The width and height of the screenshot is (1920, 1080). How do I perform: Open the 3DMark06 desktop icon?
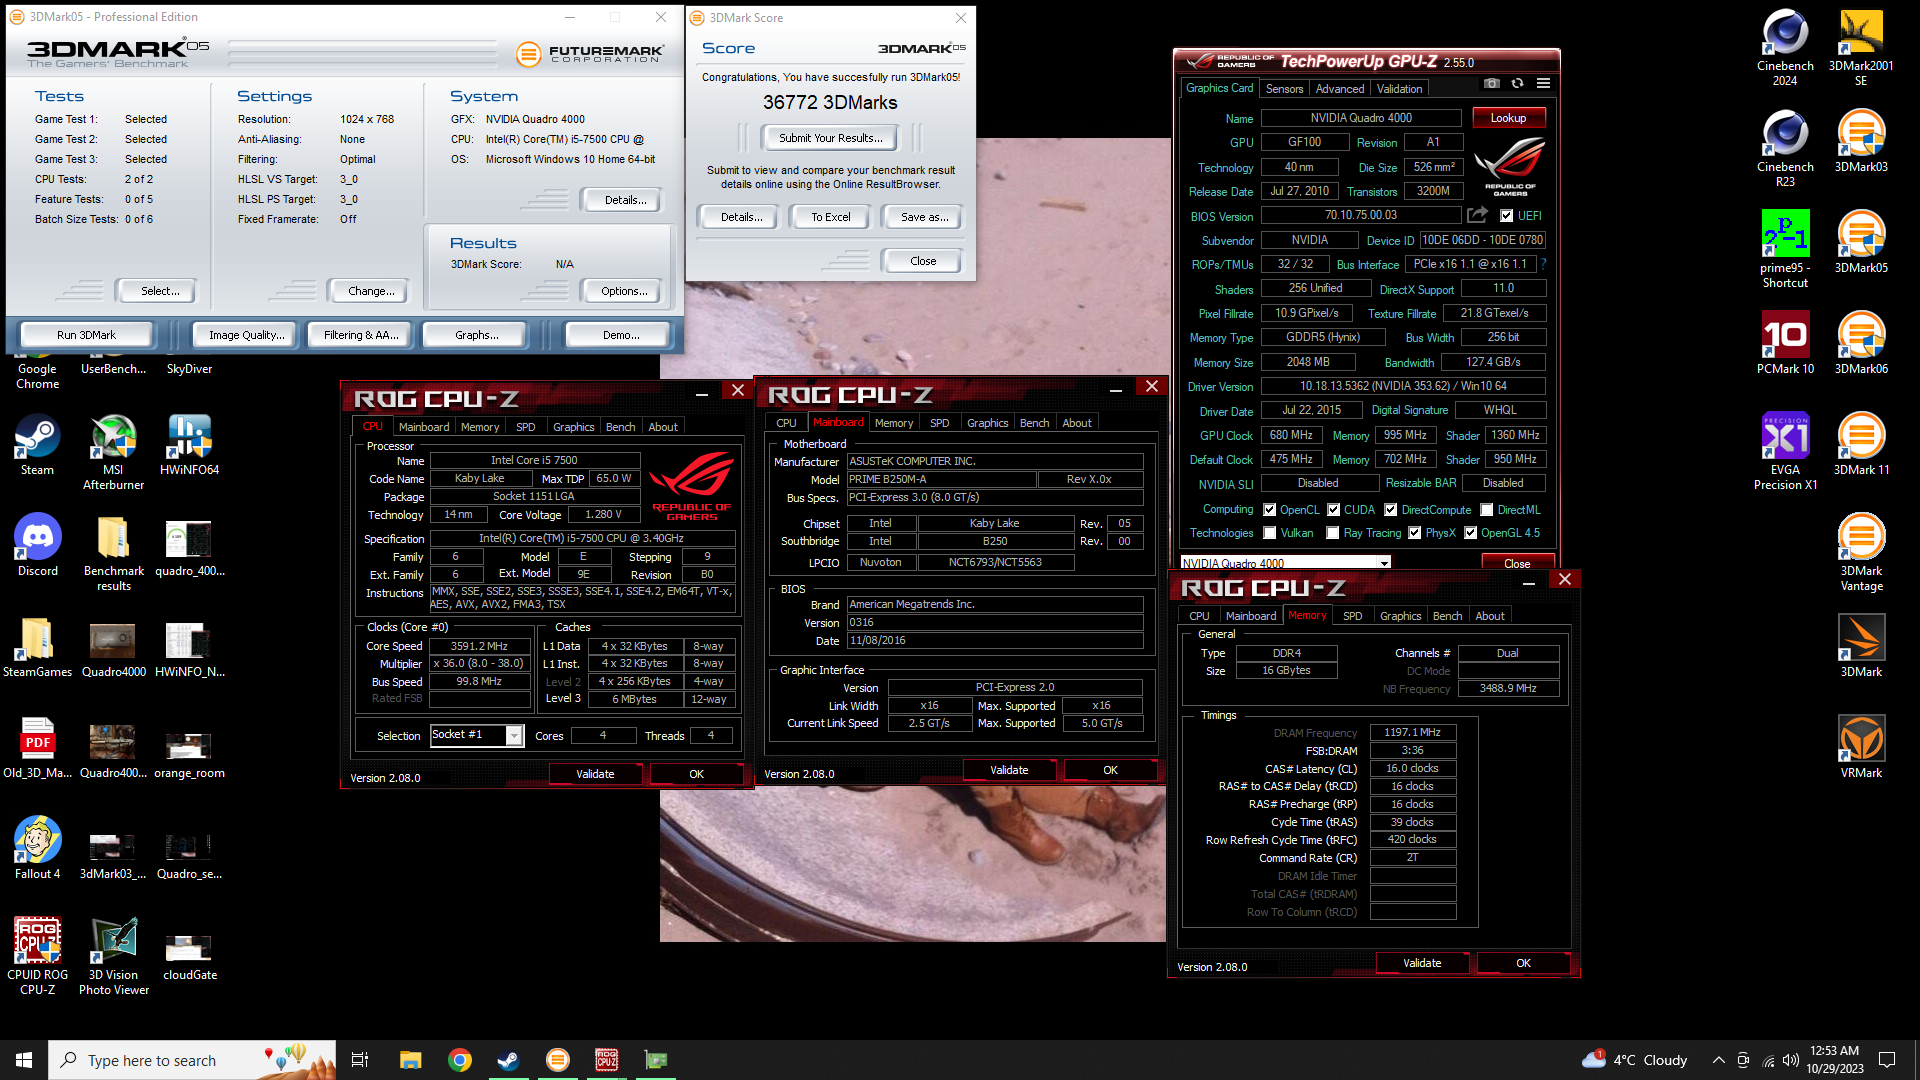point(1861,344)
